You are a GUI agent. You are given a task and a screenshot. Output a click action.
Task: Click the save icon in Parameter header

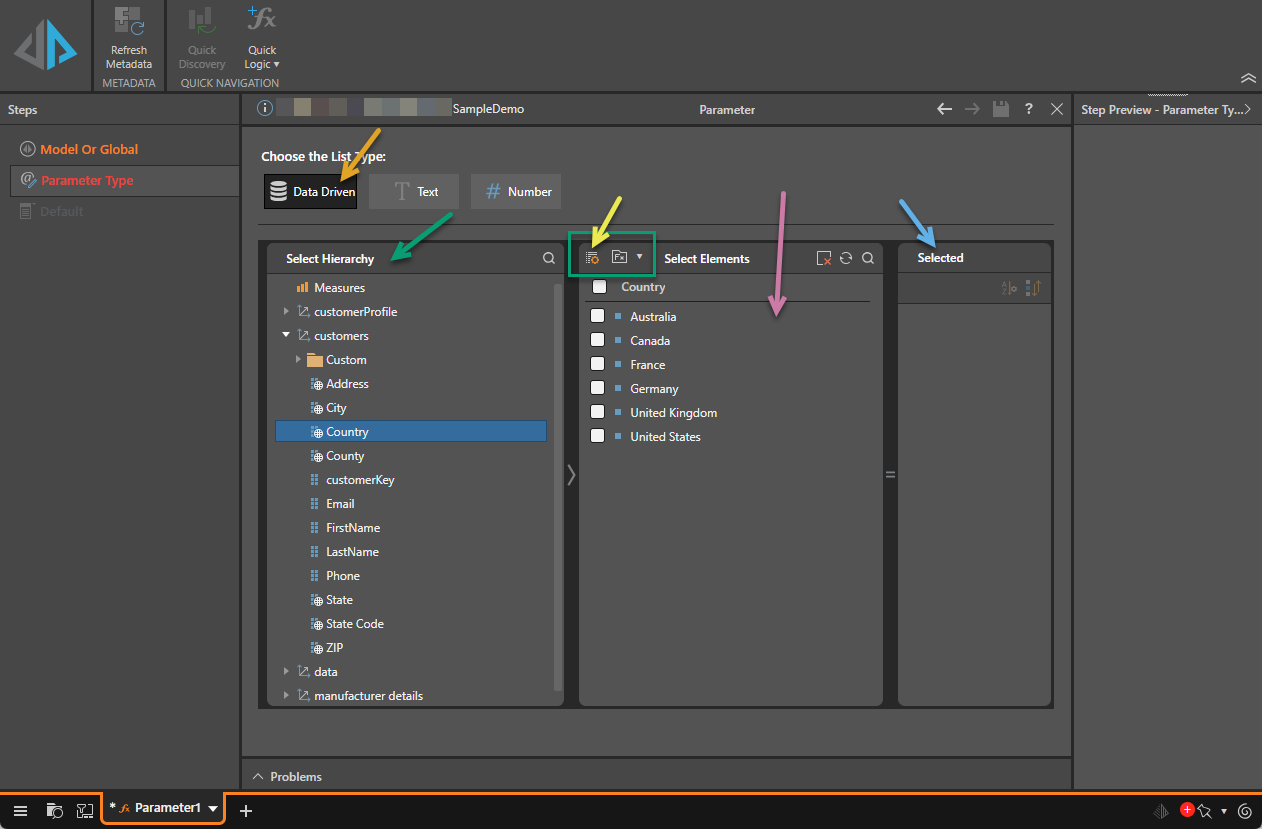click(1000, 109)
